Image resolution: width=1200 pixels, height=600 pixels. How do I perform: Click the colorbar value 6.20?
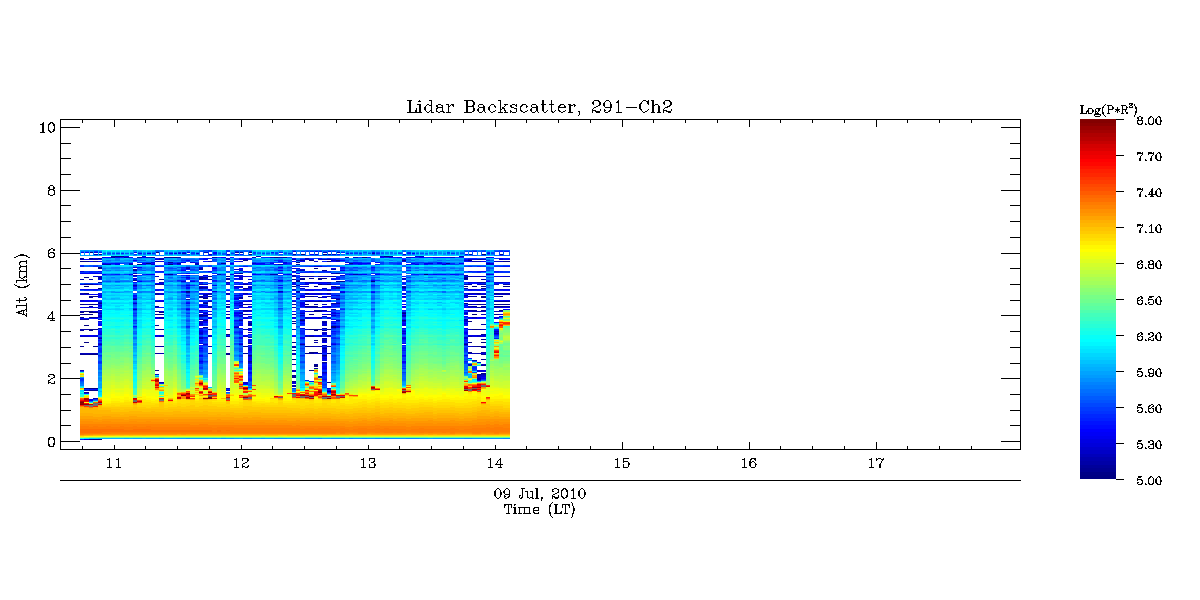[1150, 337]
